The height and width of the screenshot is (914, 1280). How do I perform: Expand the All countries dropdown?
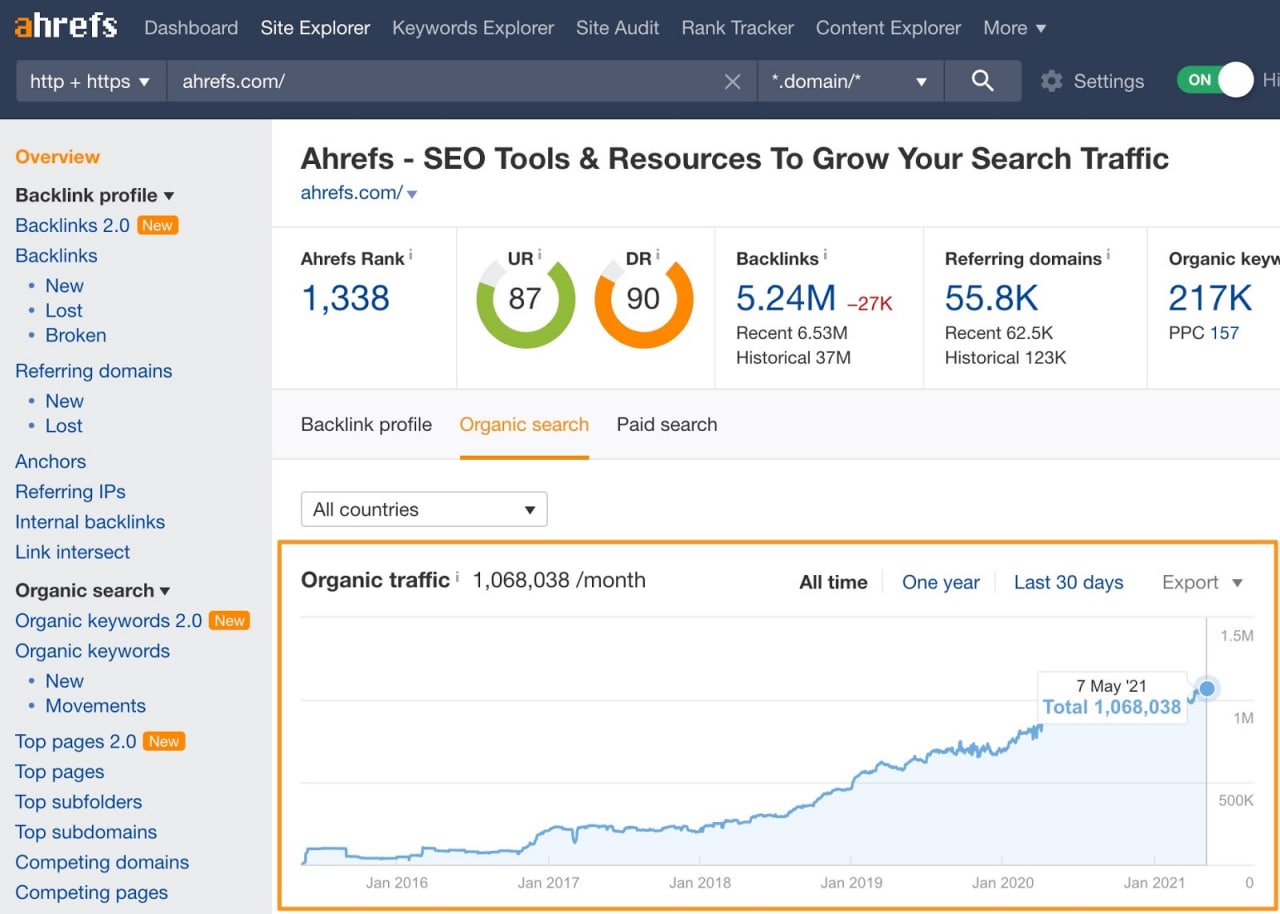[424, 509]
